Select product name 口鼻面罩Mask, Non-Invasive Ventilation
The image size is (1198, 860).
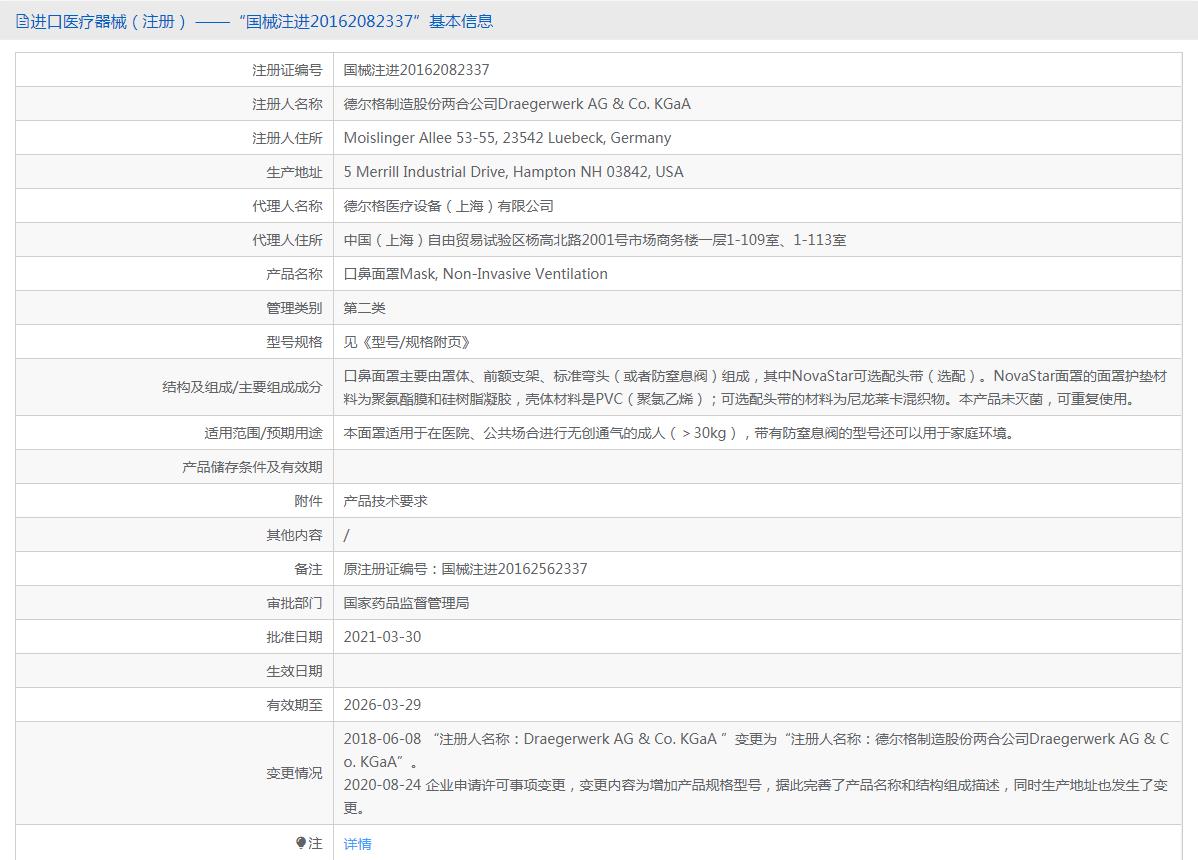pyautogui.click(x=475, y=273)
